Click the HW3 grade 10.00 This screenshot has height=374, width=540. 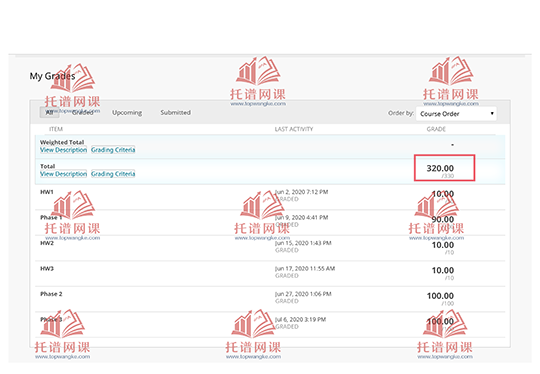(443, 270)
